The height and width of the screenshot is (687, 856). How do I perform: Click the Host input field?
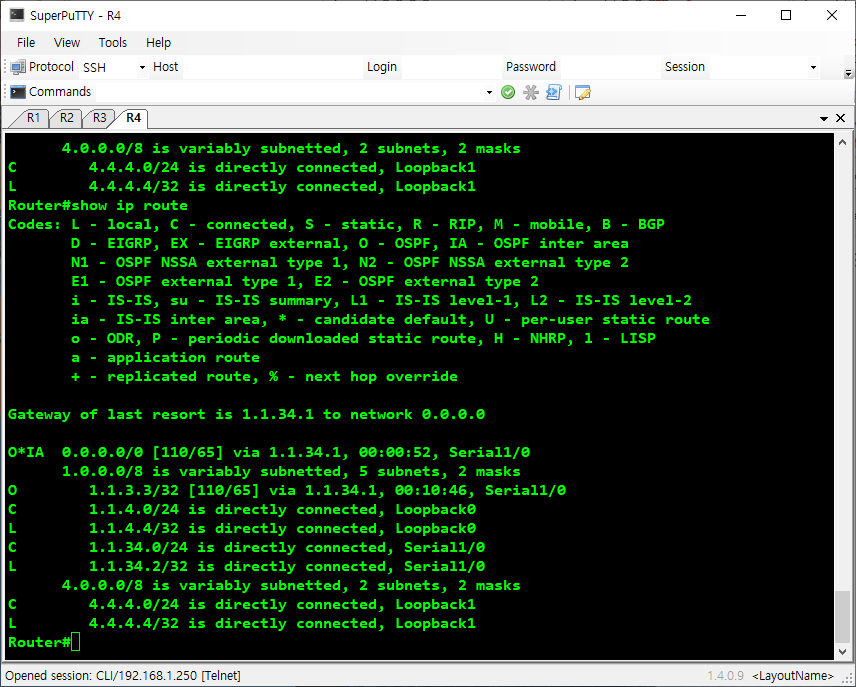point(272,67)
